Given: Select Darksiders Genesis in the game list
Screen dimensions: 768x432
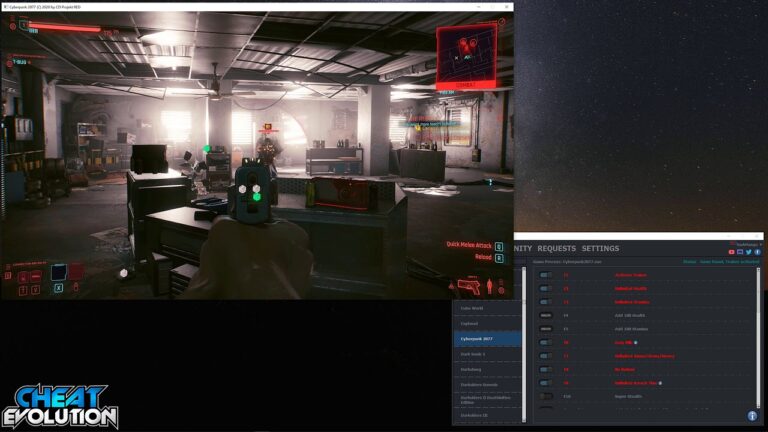Looking at the screenshot, I should coord(487,384).
